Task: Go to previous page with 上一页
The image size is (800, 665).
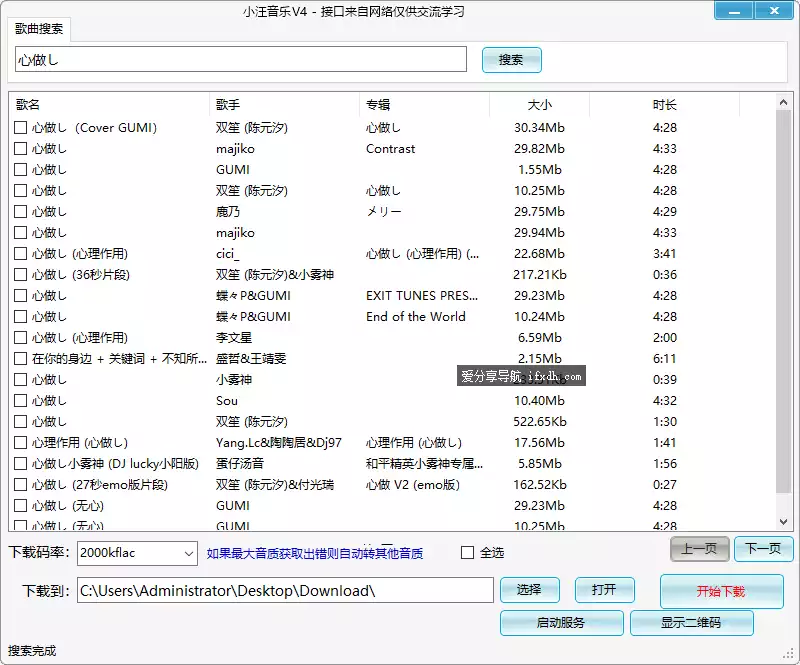Action: pos(699,549)
